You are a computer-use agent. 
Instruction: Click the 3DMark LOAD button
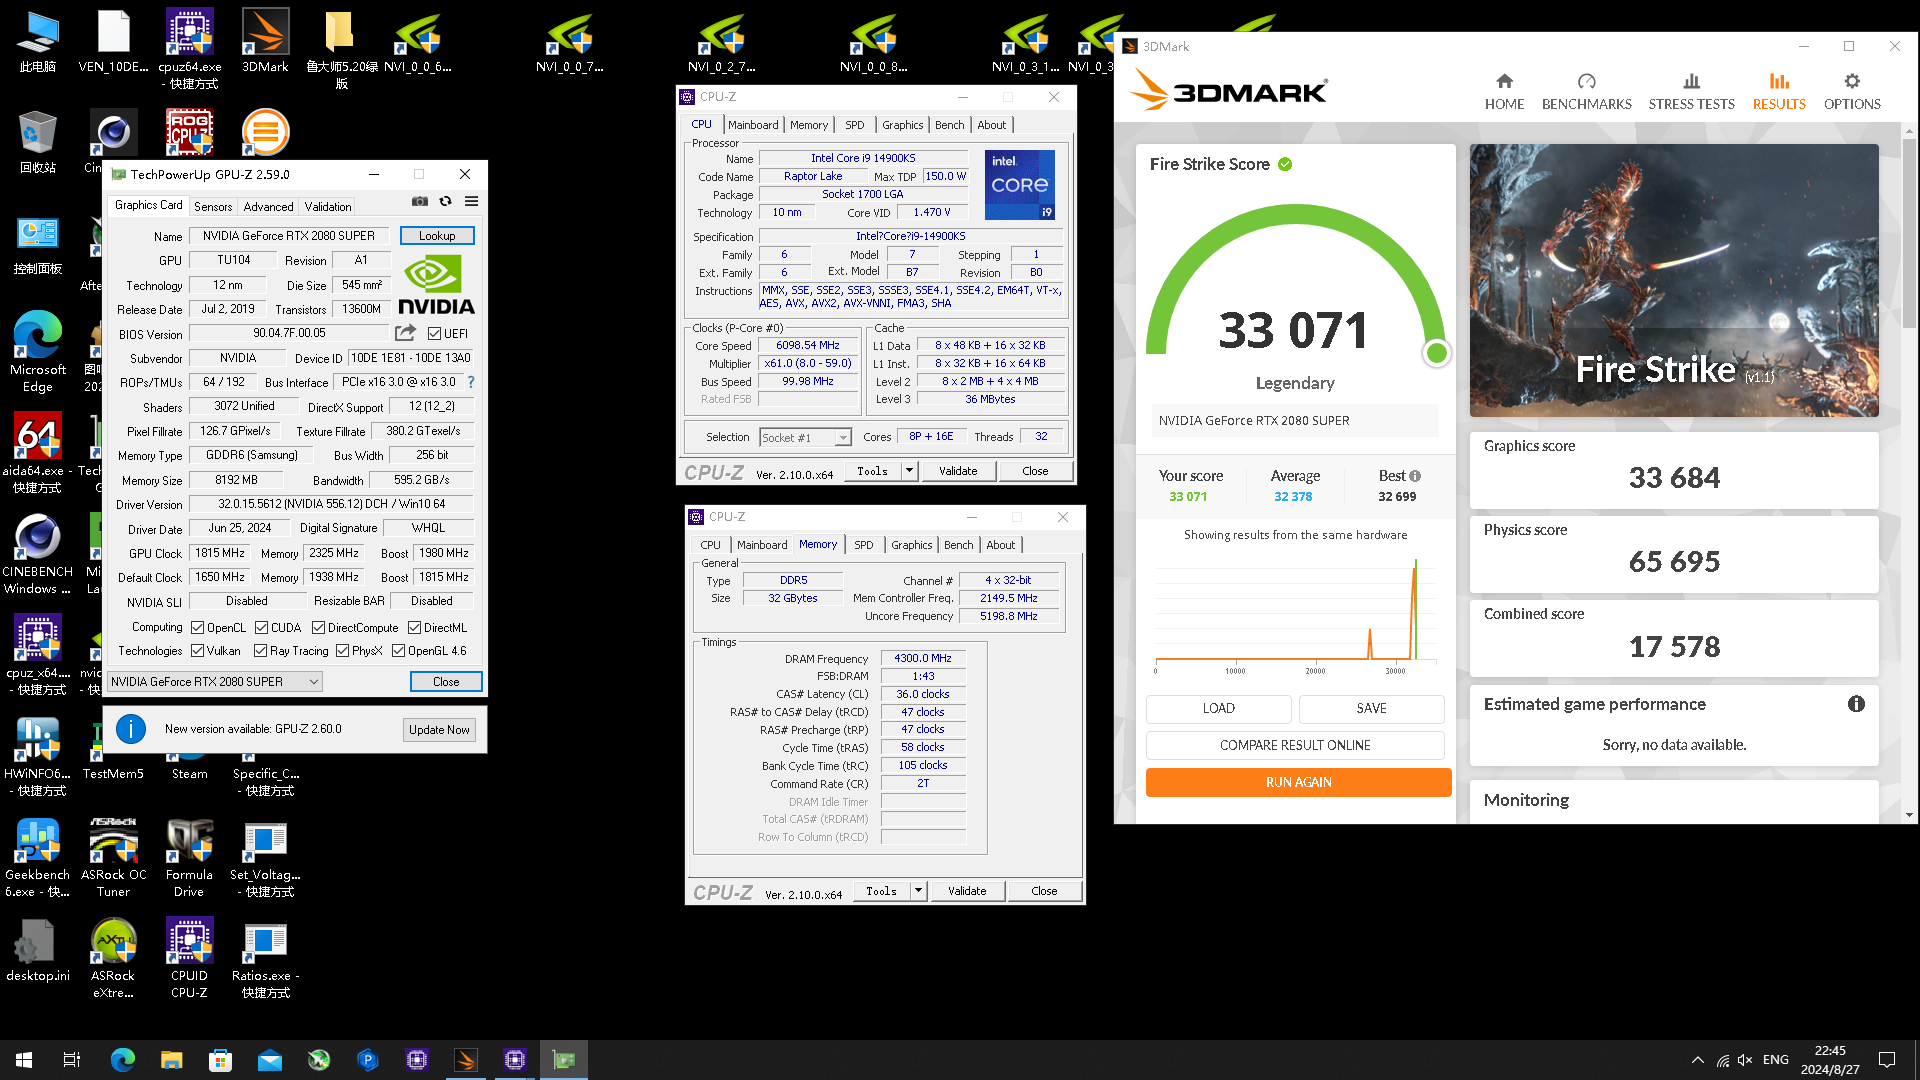(1218, 708)
